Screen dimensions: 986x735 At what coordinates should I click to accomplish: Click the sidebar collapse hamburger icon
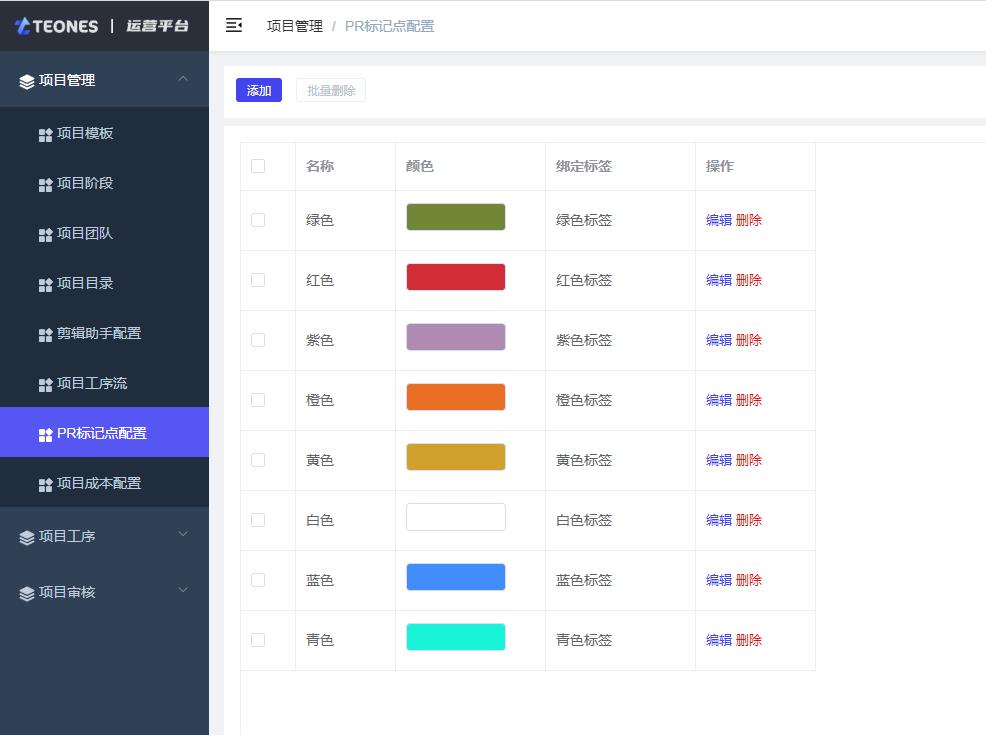point(234,26)
